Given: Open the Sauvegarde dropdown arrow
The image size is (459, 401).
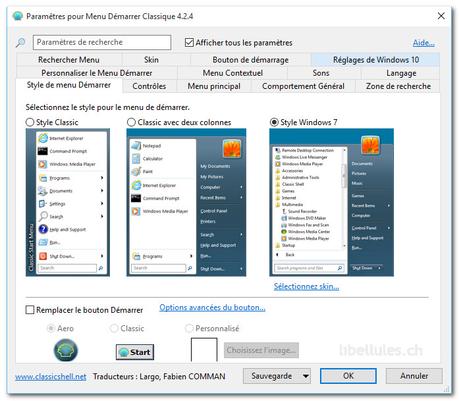Looking at the screenshot, I should [305, 376].
